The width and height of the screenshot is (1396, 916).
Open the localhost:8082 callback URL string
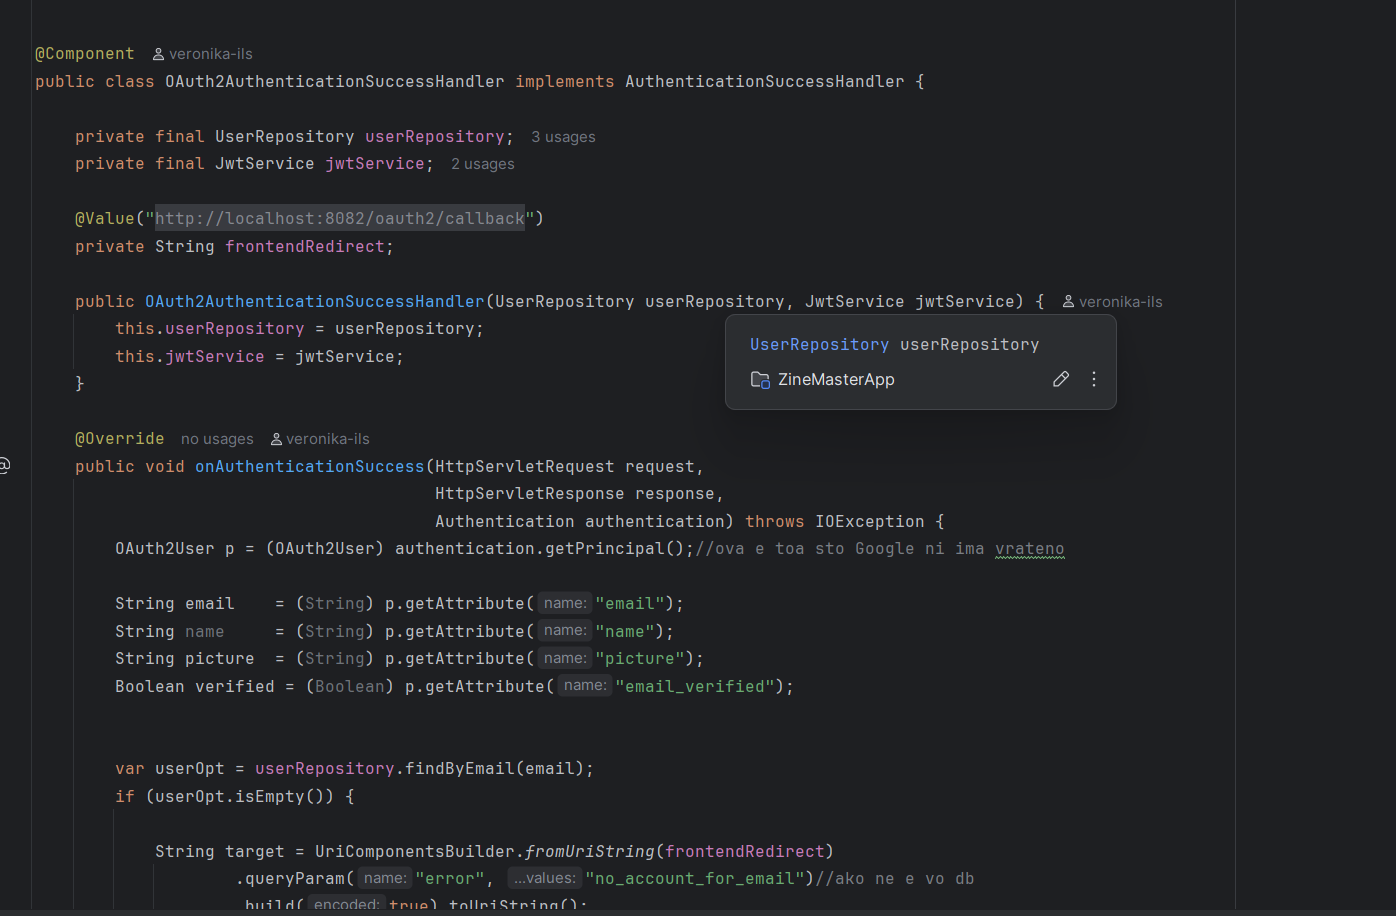339,218
